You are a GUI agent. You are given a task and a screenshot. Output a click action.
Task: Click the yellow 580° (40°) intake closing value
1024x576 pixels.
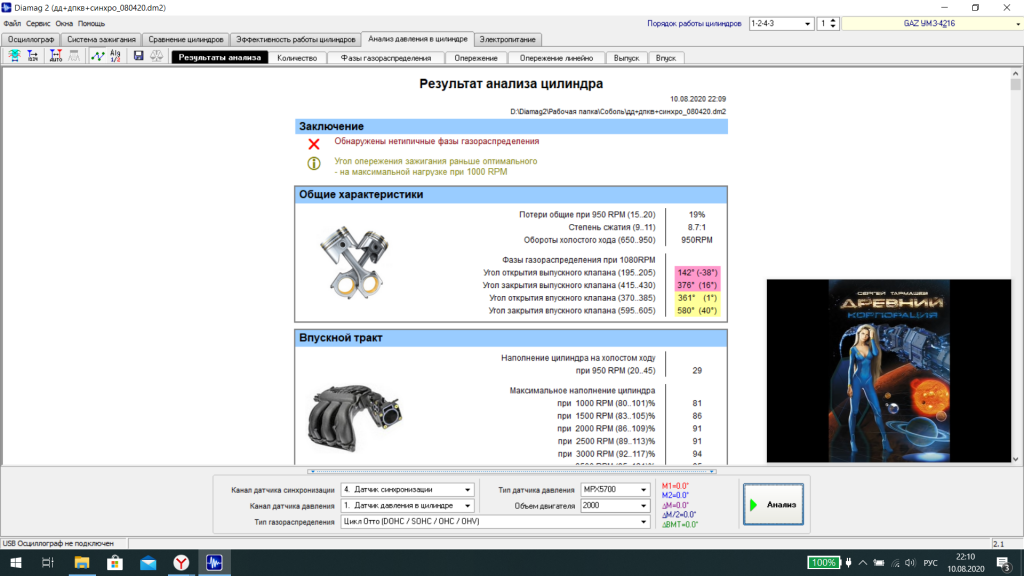click(x=697, y=311)
